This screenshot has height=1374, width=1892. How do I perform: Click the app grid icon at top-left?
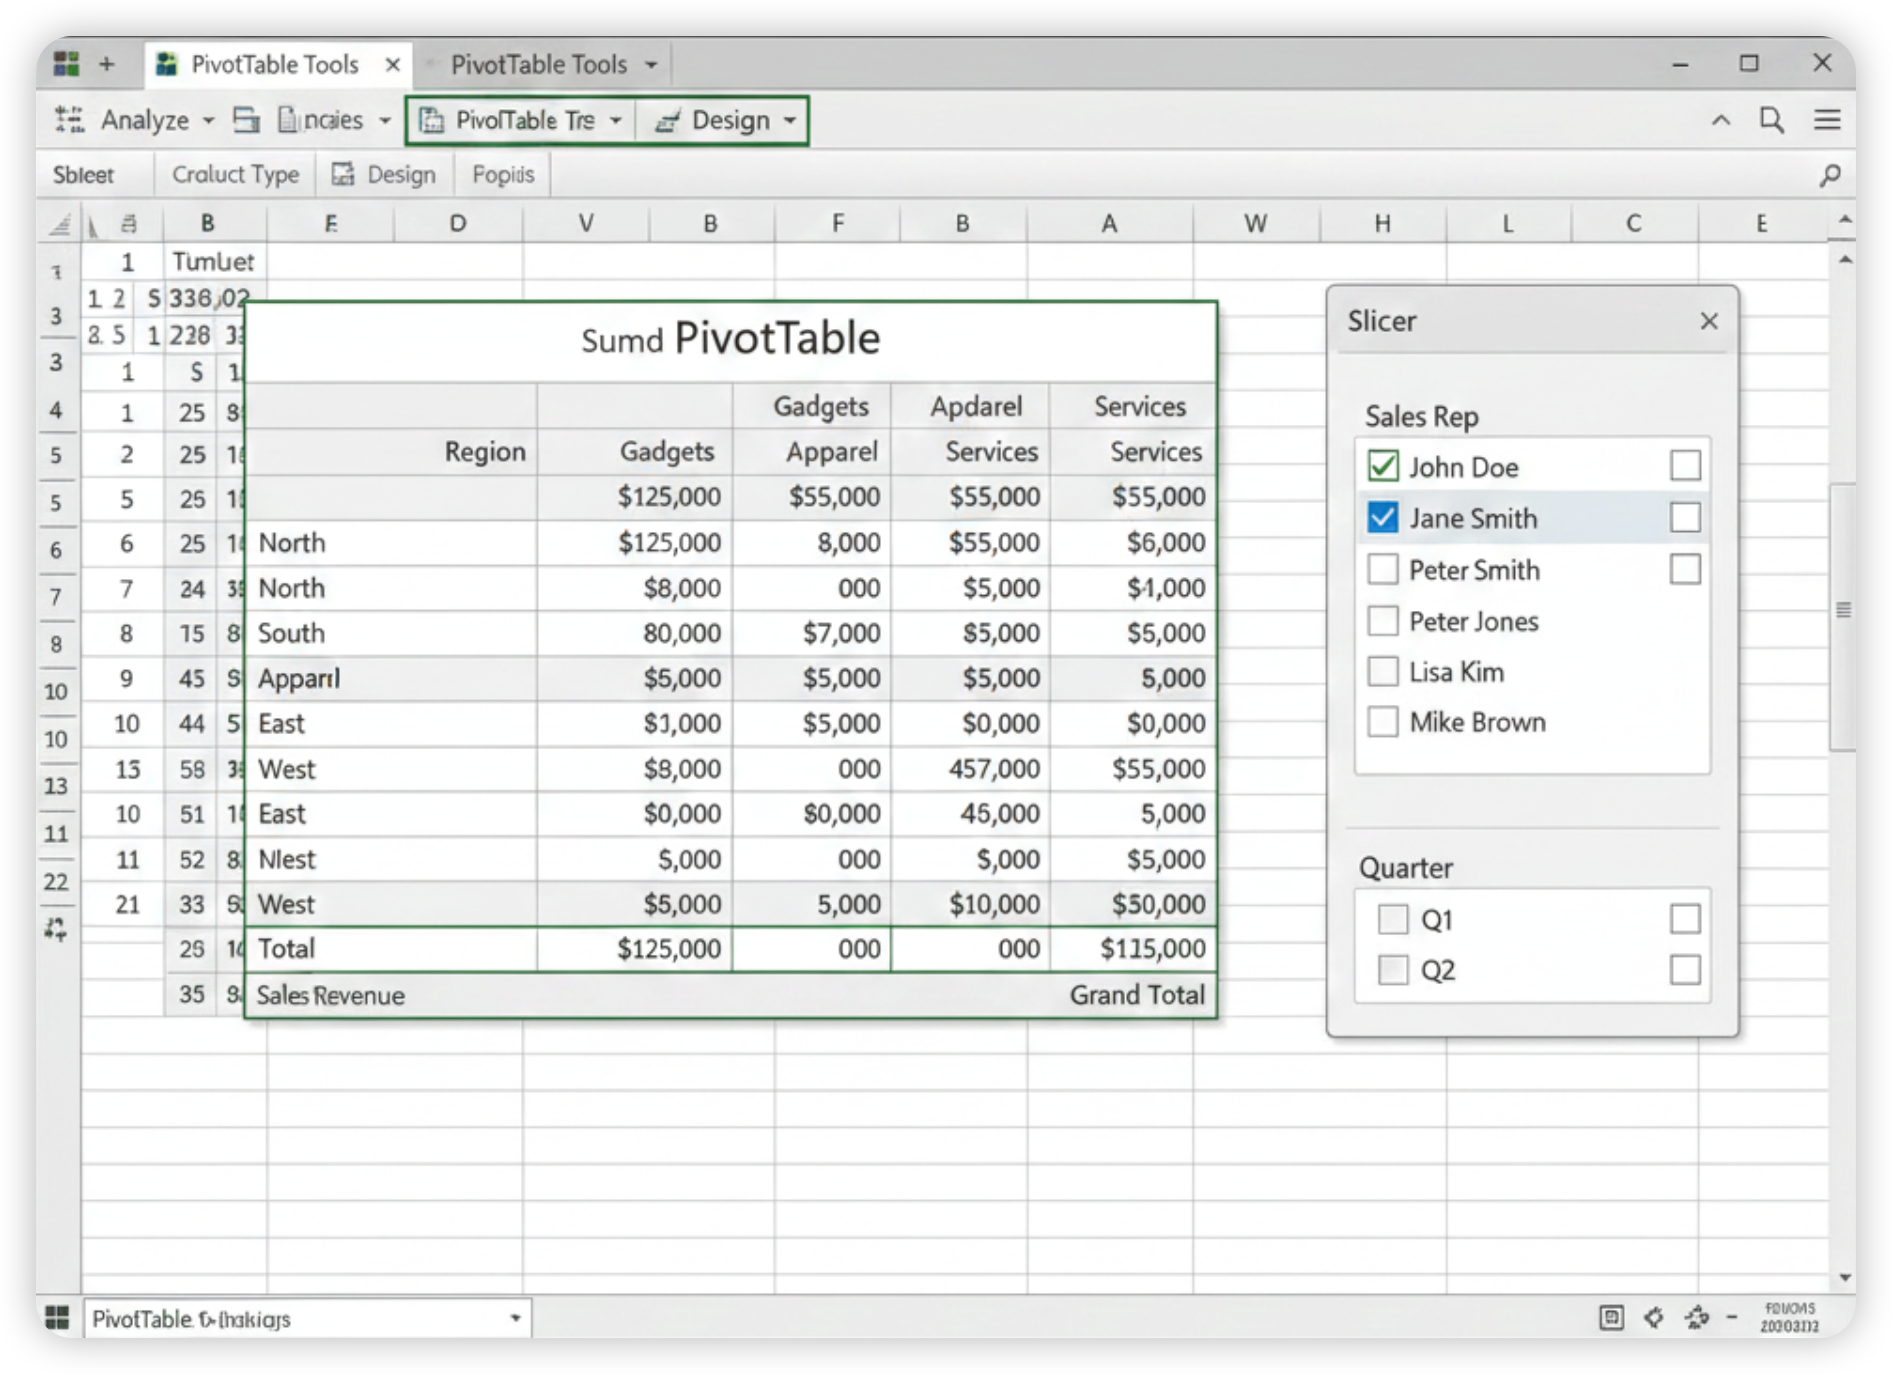click(66, 64)
